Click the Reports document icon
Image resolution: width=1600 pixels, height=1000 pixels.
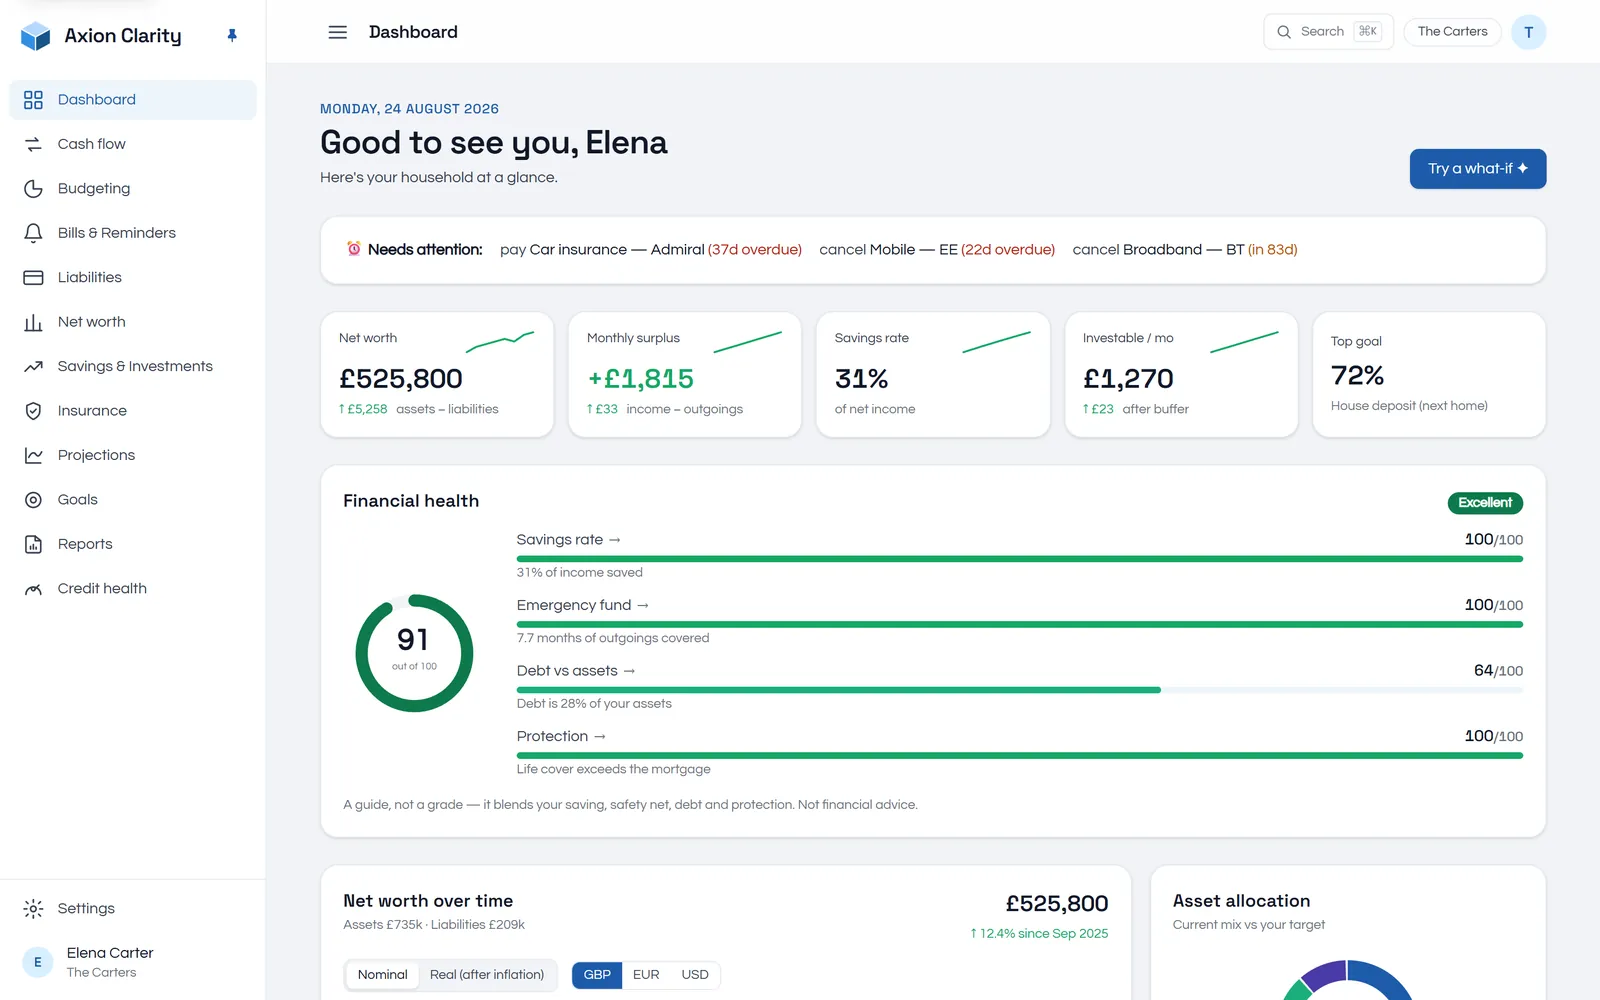click(x=33, y=544)
